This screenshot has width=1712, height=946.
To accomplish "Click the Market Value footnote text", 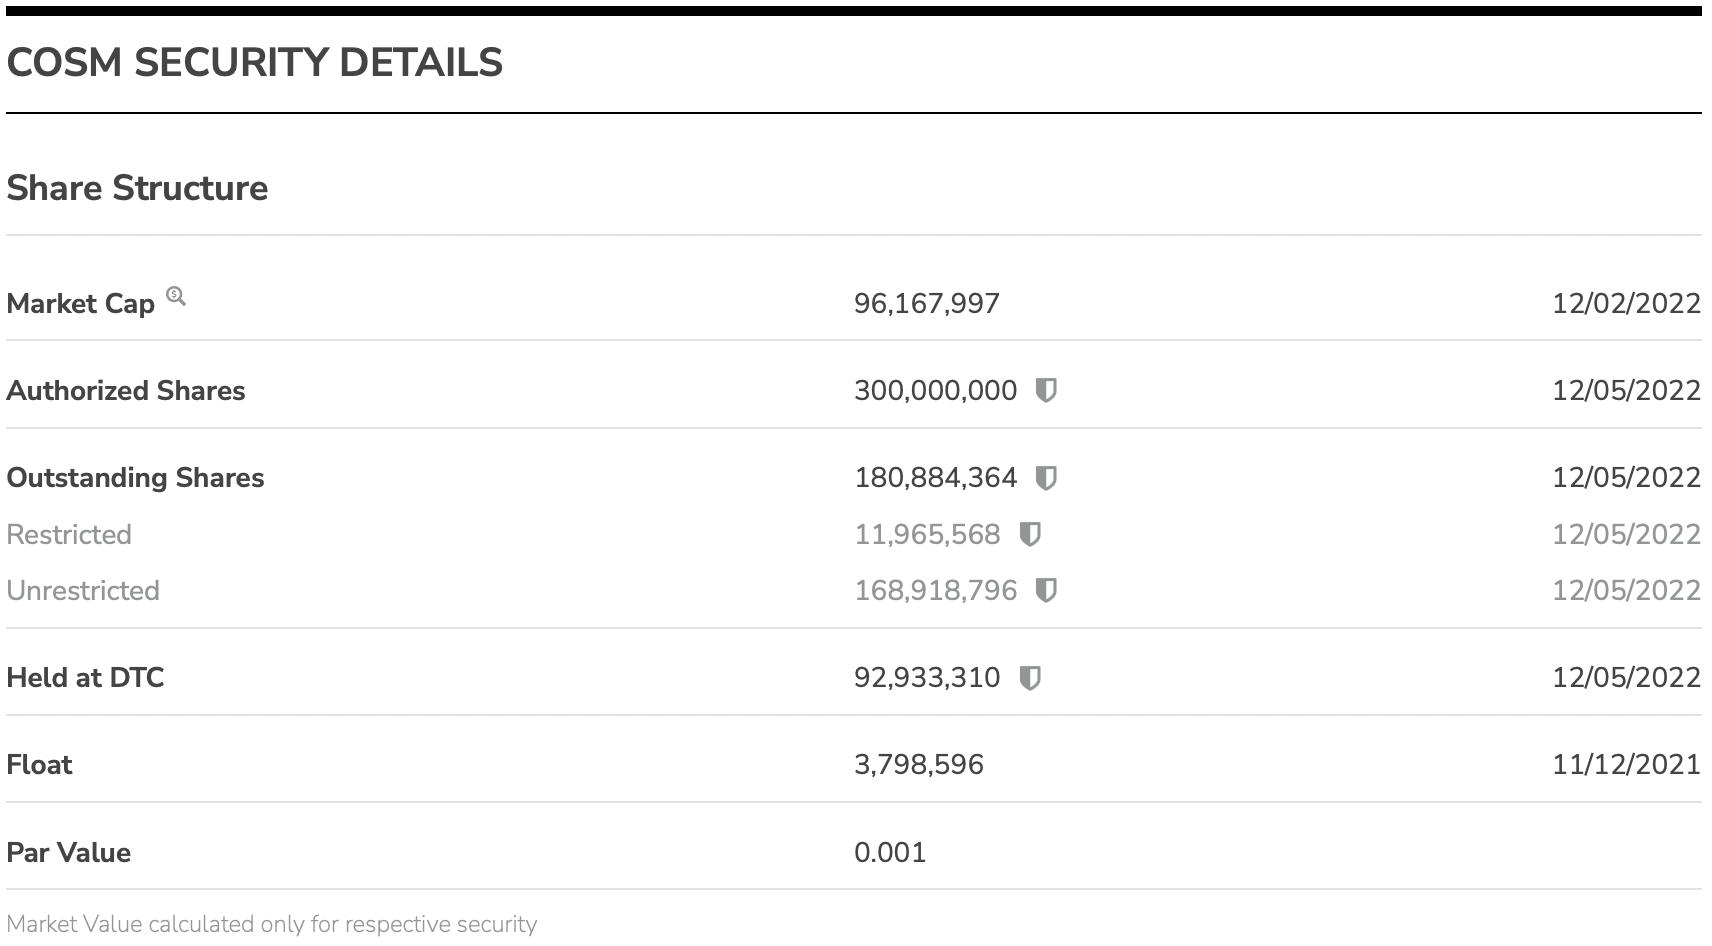I will pyautogui.click(x=272, y=924).
